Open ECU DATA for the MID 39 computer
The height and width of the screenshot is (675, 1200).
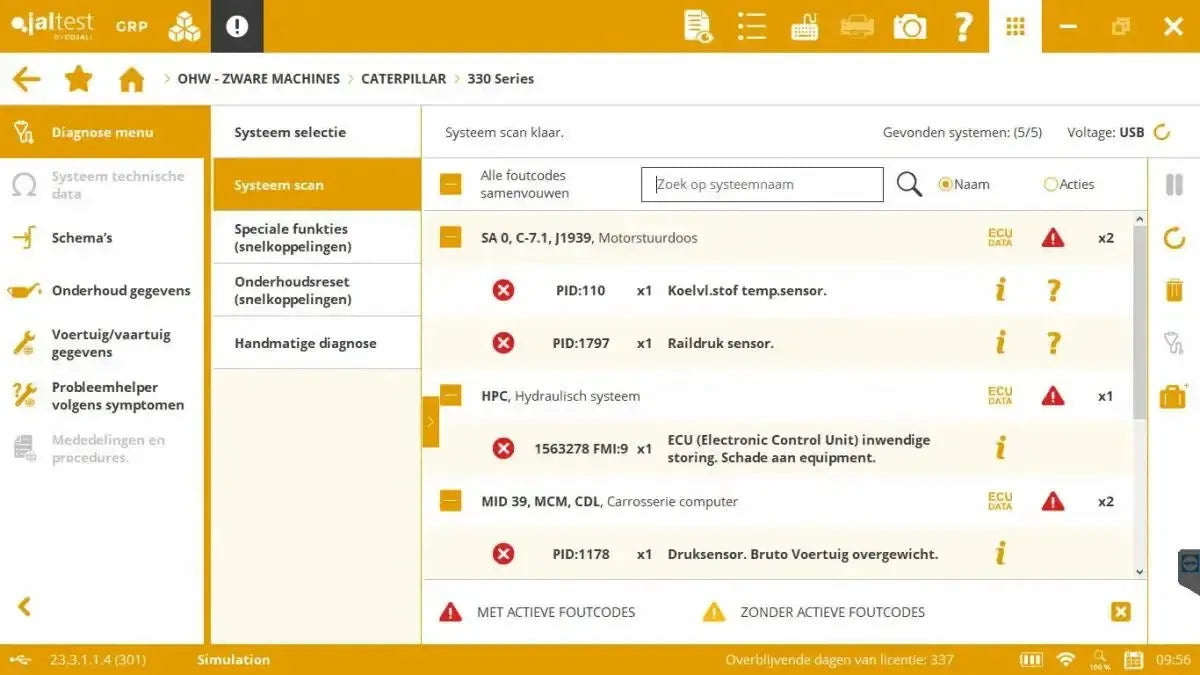[998, 501]
